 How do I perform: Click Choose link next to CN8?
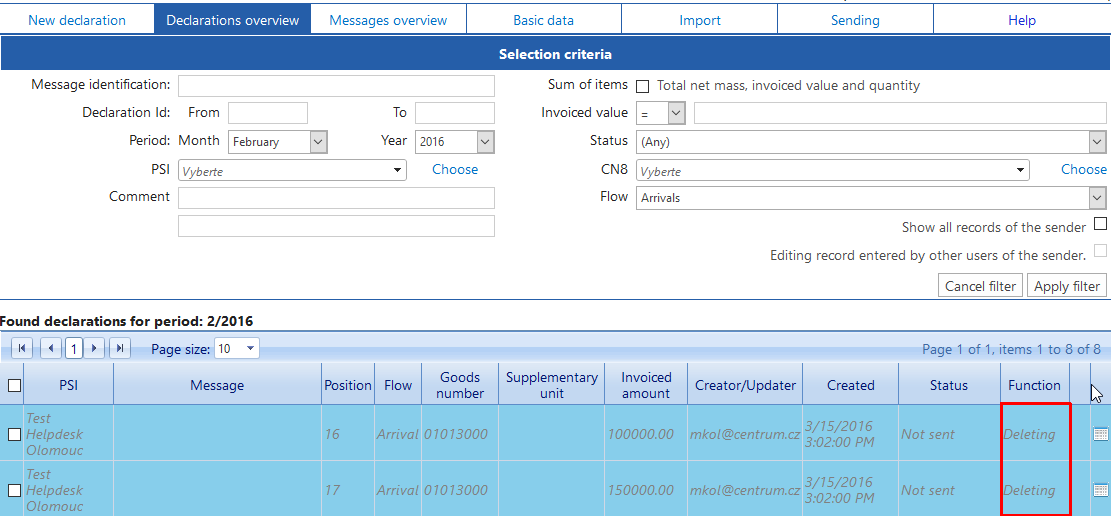1084,169
